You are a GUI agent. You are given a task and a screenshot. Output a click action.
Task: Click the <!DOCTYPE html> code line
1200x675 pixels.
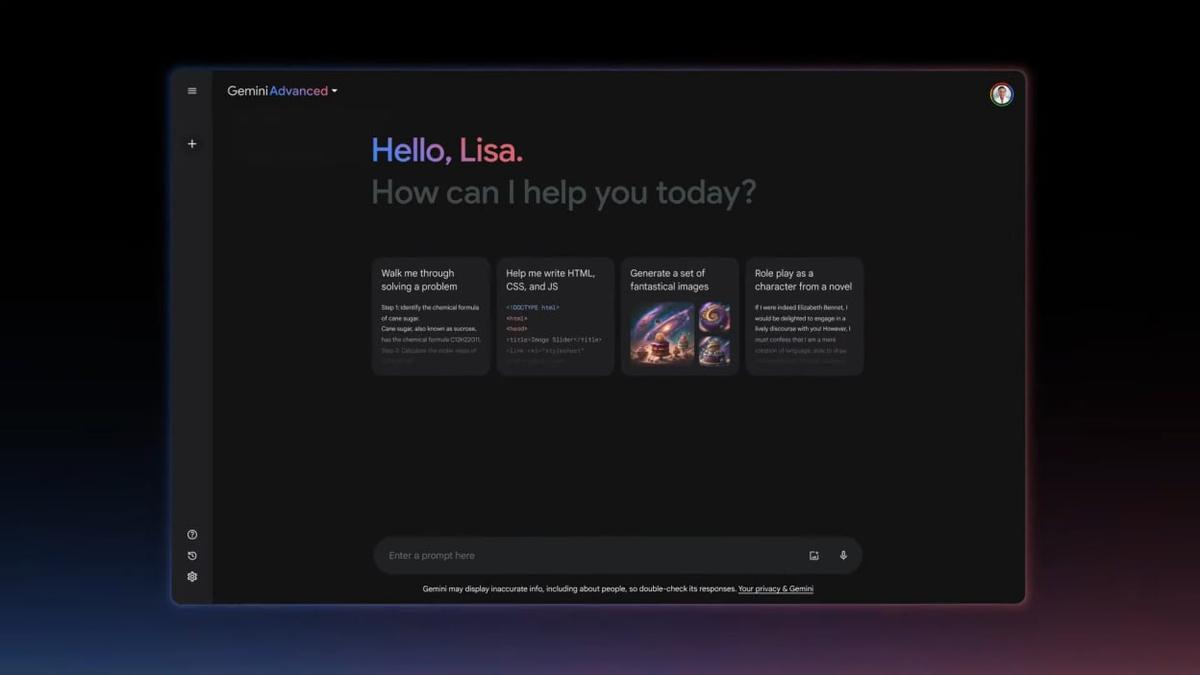click(x=532, y=308)
